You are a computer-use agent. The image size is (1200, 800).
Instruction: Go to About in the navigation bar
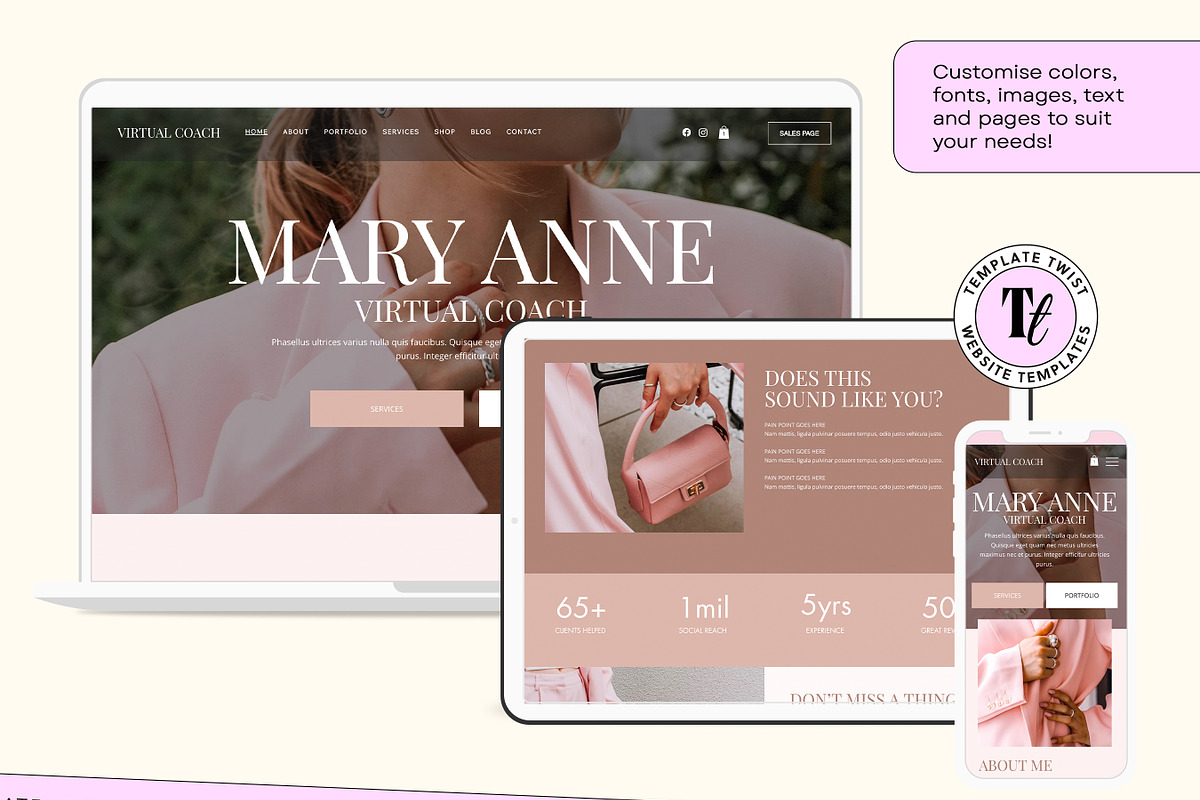pos(295,132)
